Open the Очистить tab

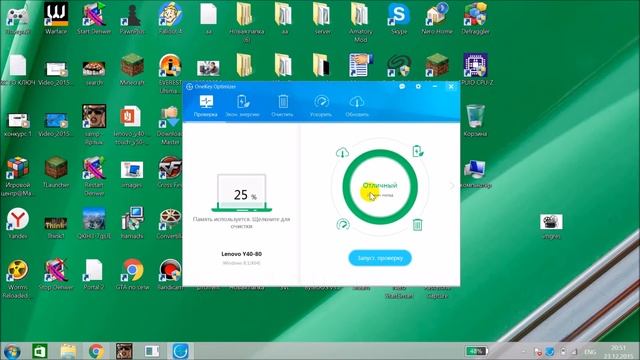pos(282,106)
